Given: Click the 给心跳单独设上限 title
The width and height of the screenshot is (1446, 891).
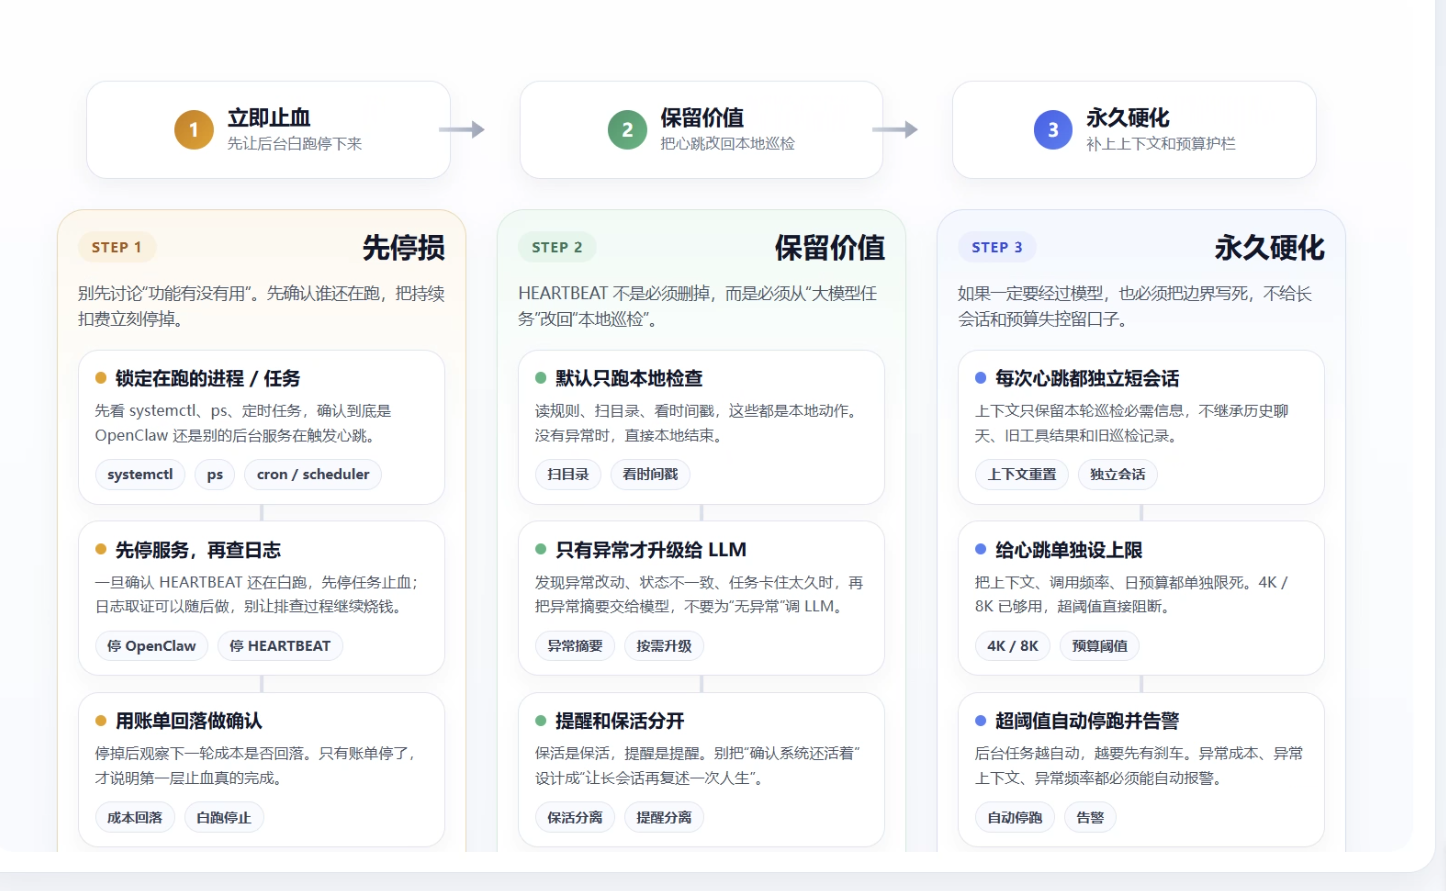Looking at the screenshot, I should coord(1069,550).
